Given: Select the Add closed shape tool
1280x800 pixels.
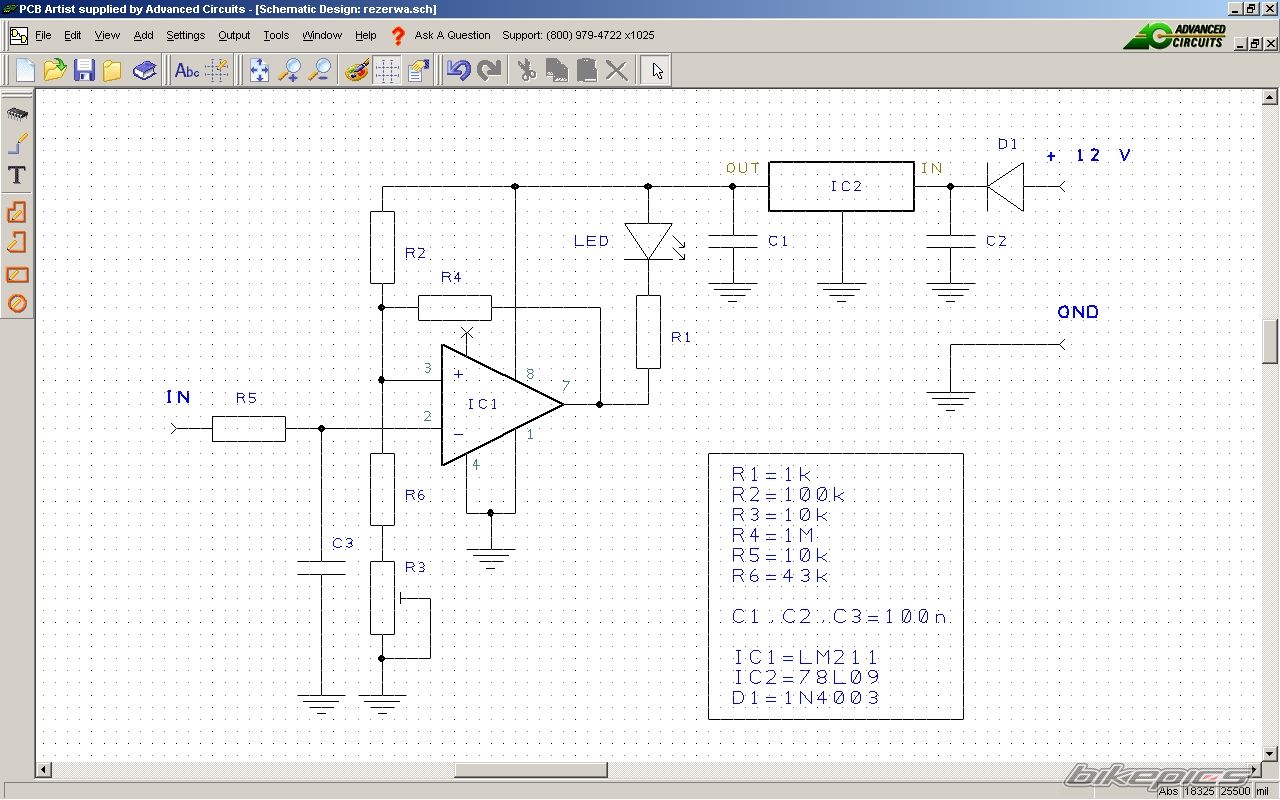Looking at the screenshot, I should (x=17, y=212).
